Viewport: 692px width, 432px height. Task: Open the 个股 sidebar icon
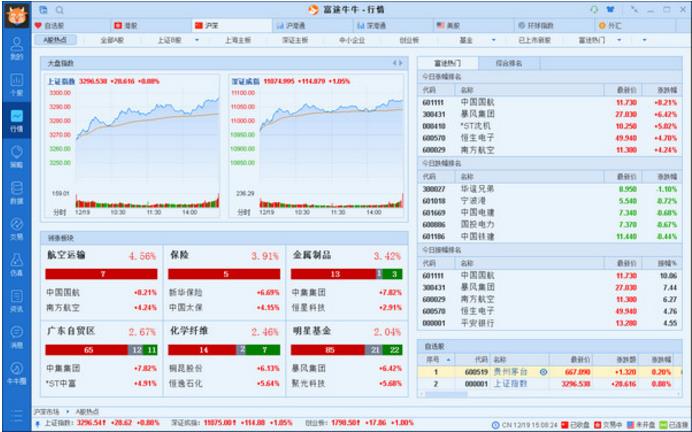[x=16, y=85]
